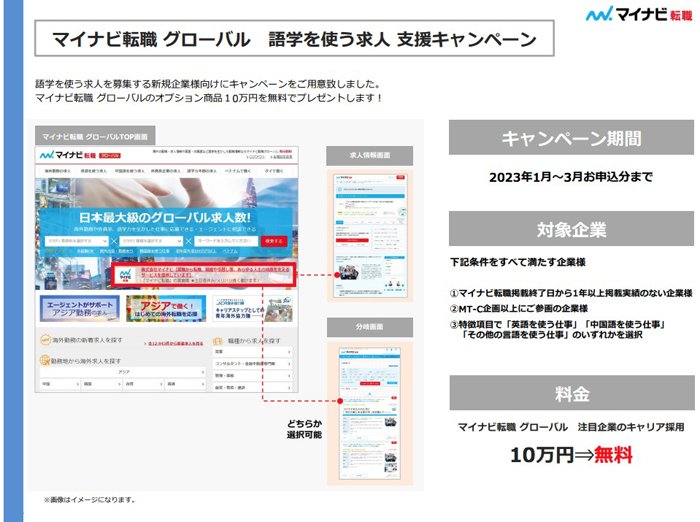
Task: Click the hero headline 日本最大級のグローバル求人数!
Action: click(x=165, y=217)
